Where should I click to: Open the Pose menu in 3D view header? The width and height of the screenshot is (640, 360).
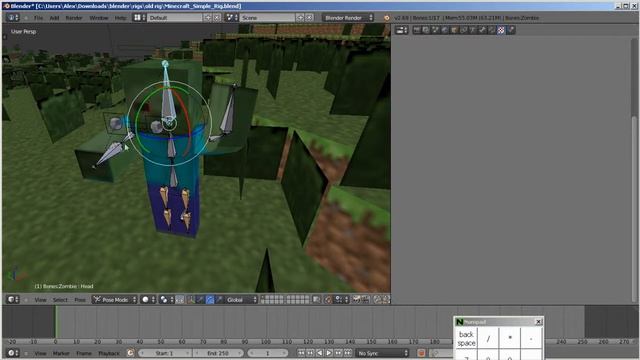pyautogui.click(x=80, y=300)
